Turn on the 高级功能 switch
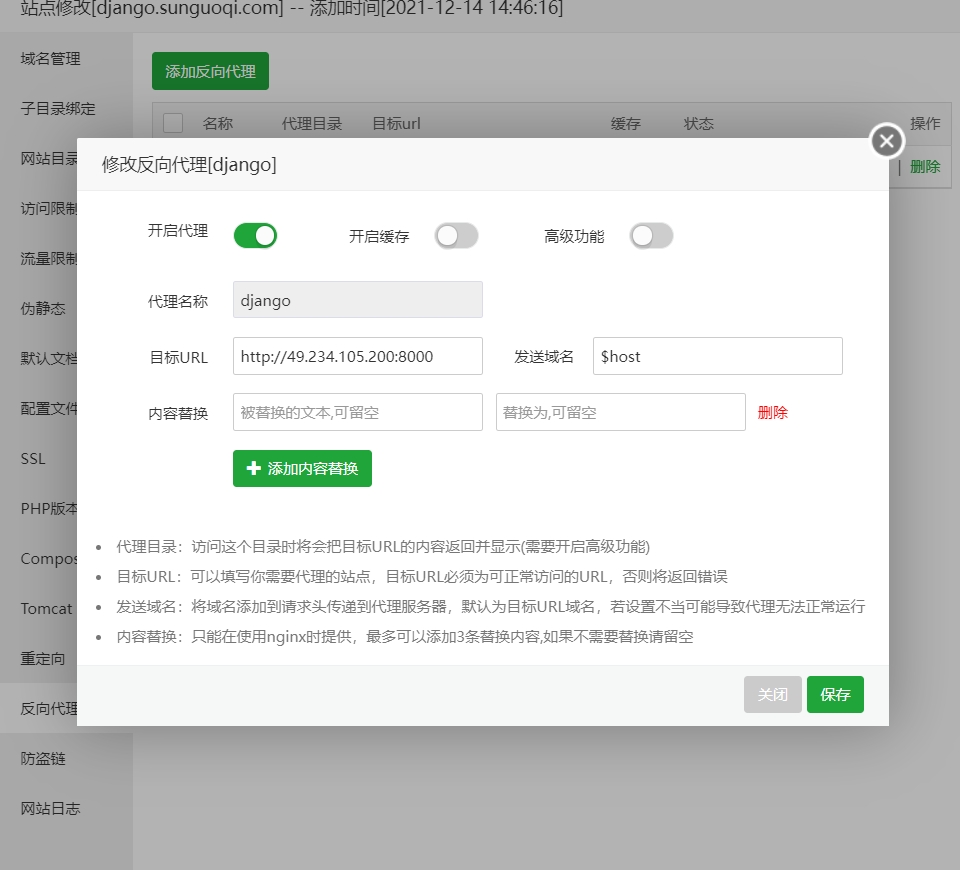The image size is (960, 870). (x=651, y=236)
